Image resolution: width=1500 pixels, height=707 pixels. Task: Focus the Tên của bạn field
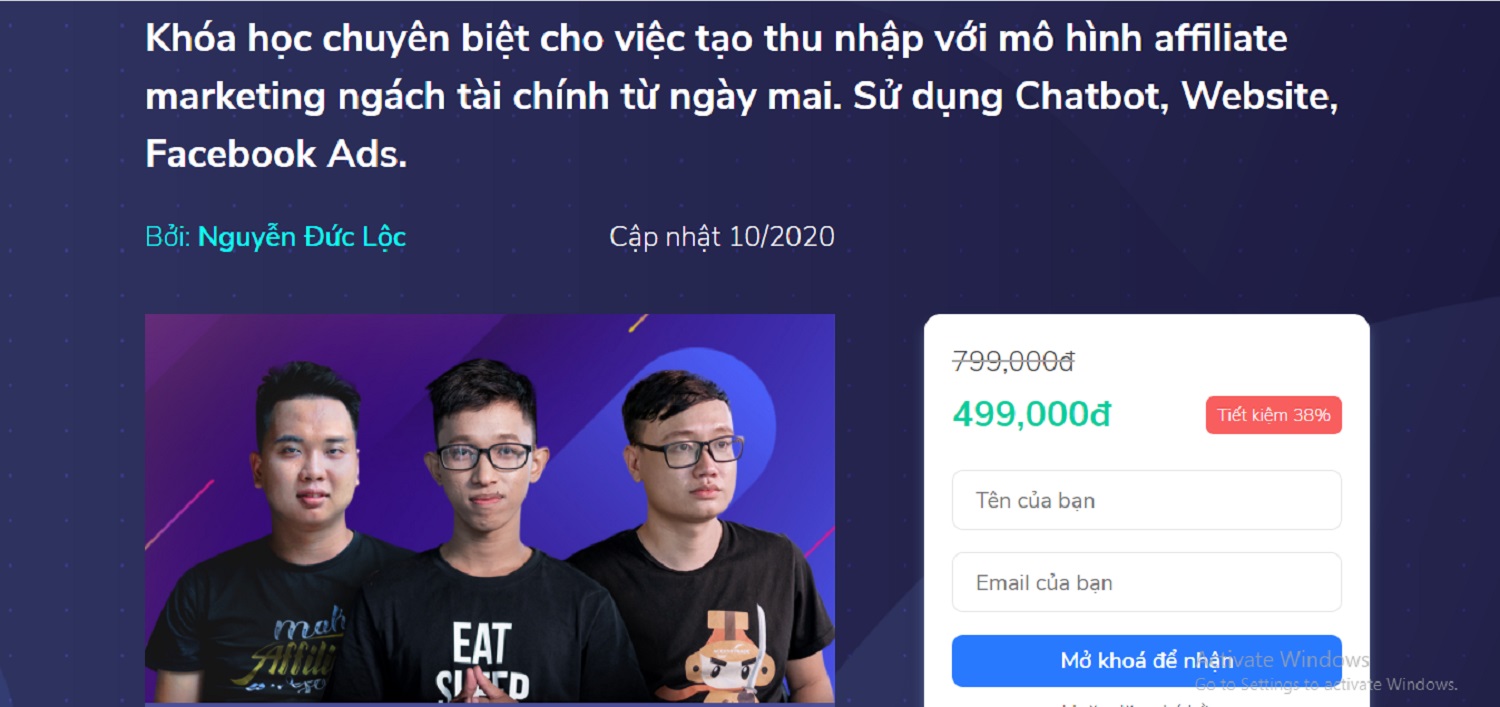(1146, 500)
